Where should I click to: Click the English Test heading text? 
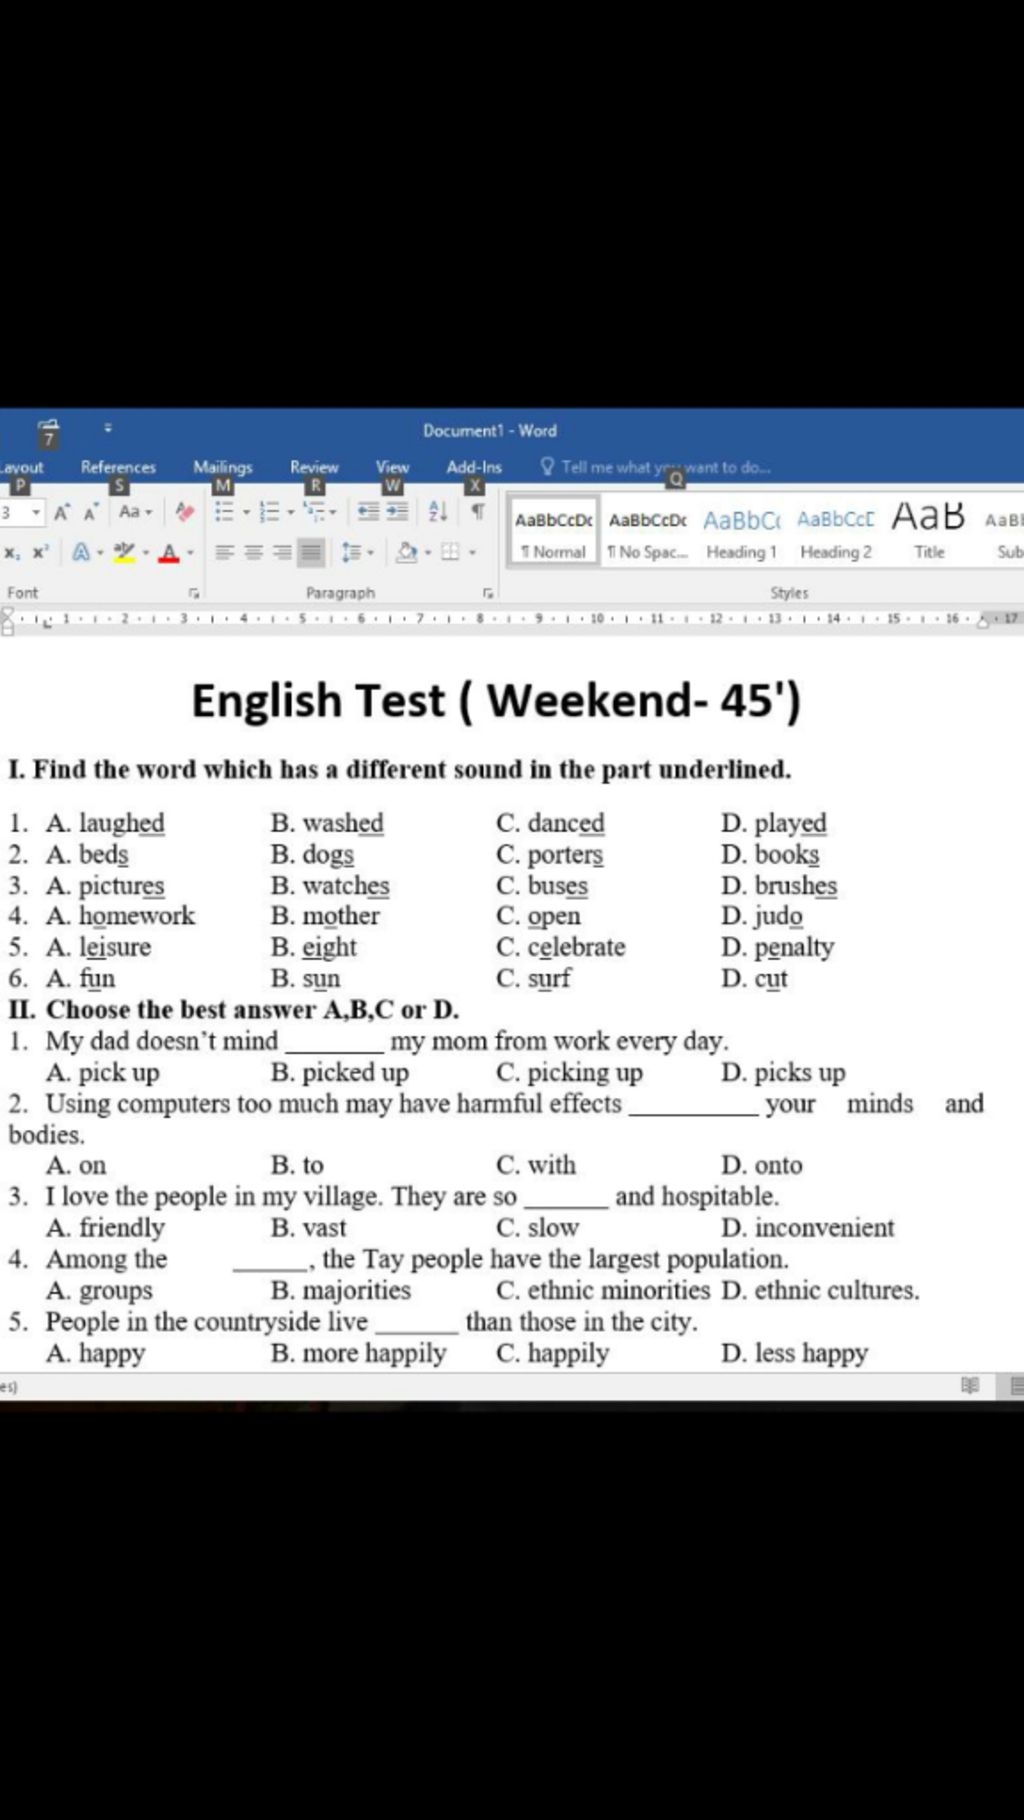coord(496,700)
